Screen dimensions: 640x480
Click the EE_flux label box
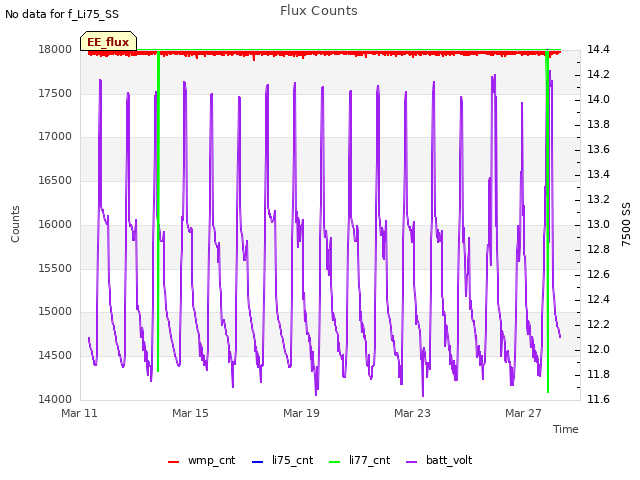point(108,41)
